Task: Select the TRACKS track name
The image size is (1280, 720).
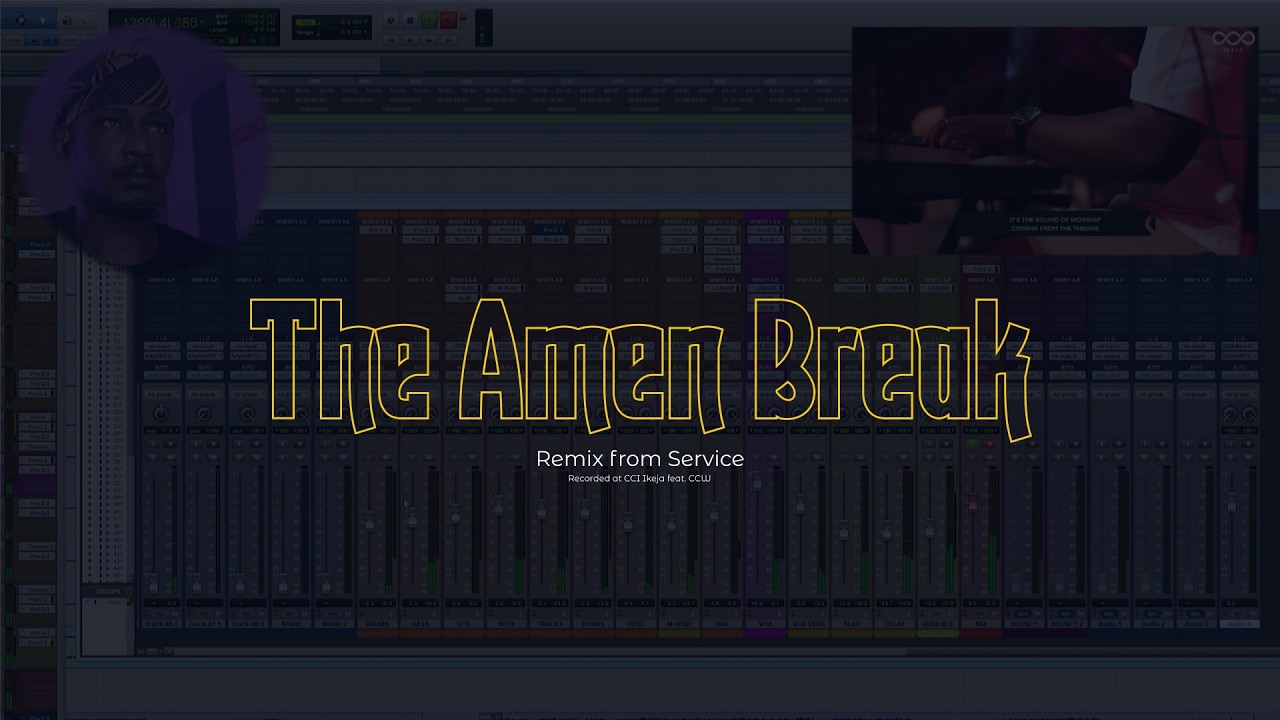Action: tap(549, 624)
